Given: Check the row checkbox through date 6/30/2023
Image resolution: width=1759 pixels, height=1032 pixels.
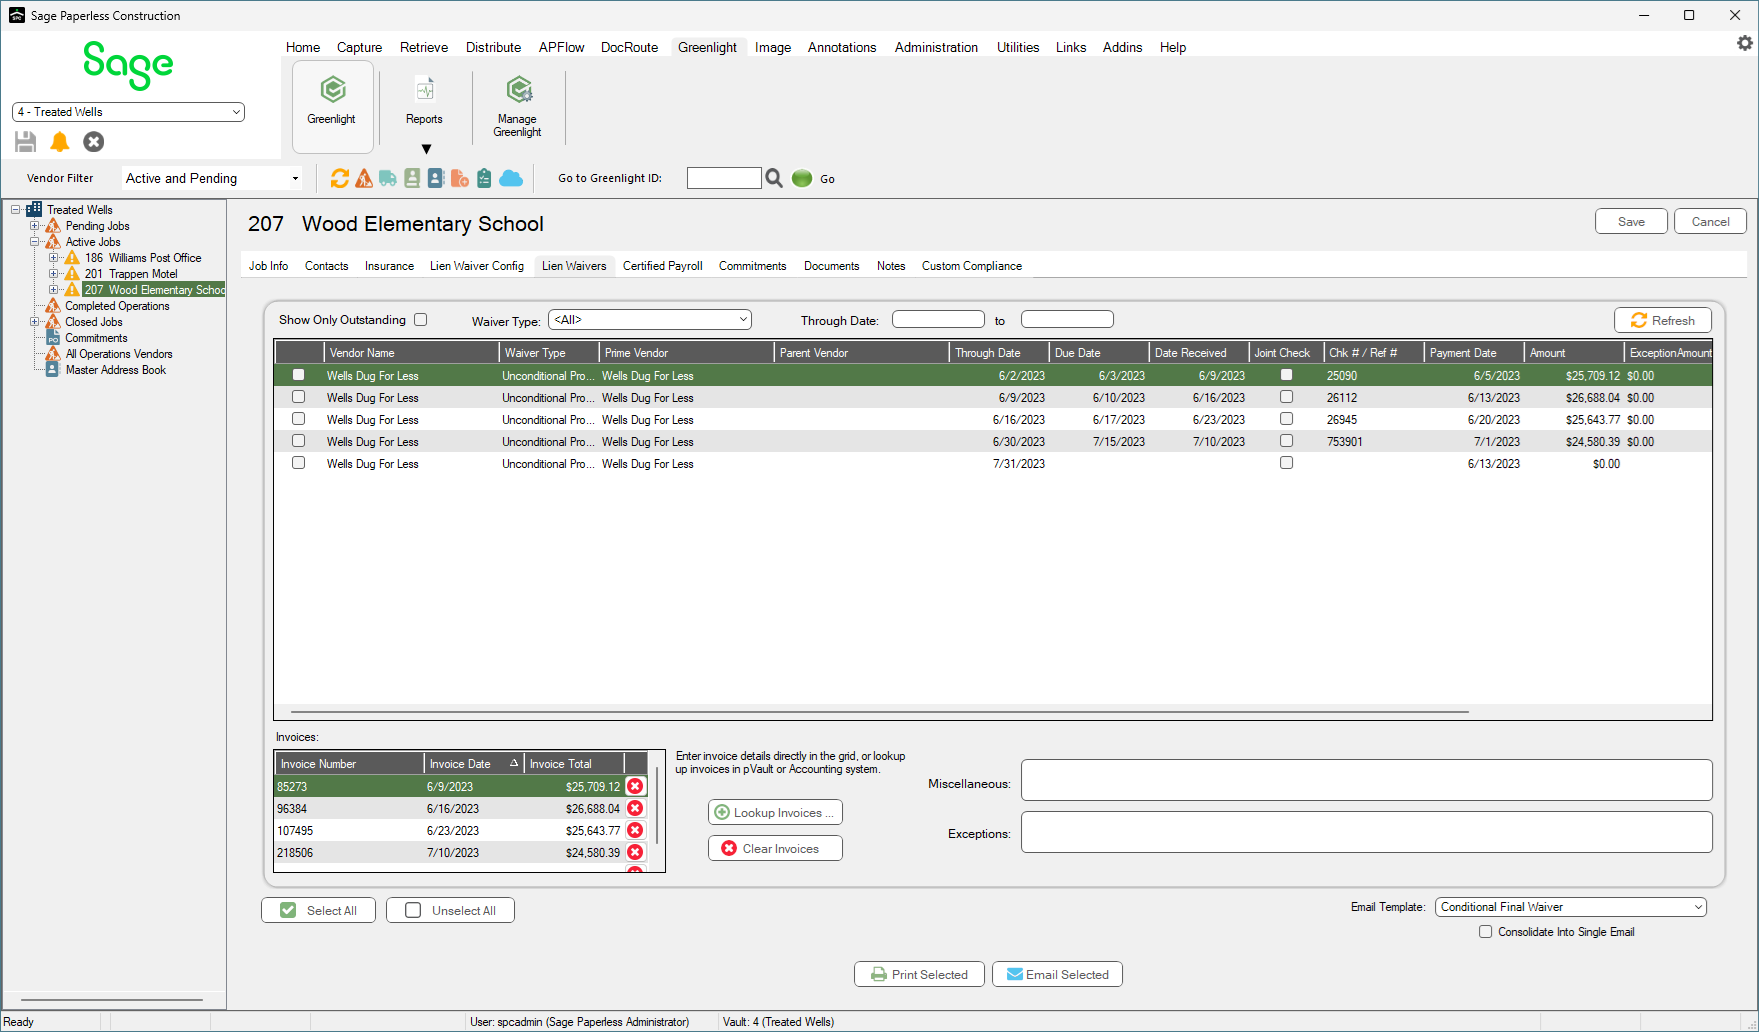Looking at the screenshot, I should pos(298,441).
